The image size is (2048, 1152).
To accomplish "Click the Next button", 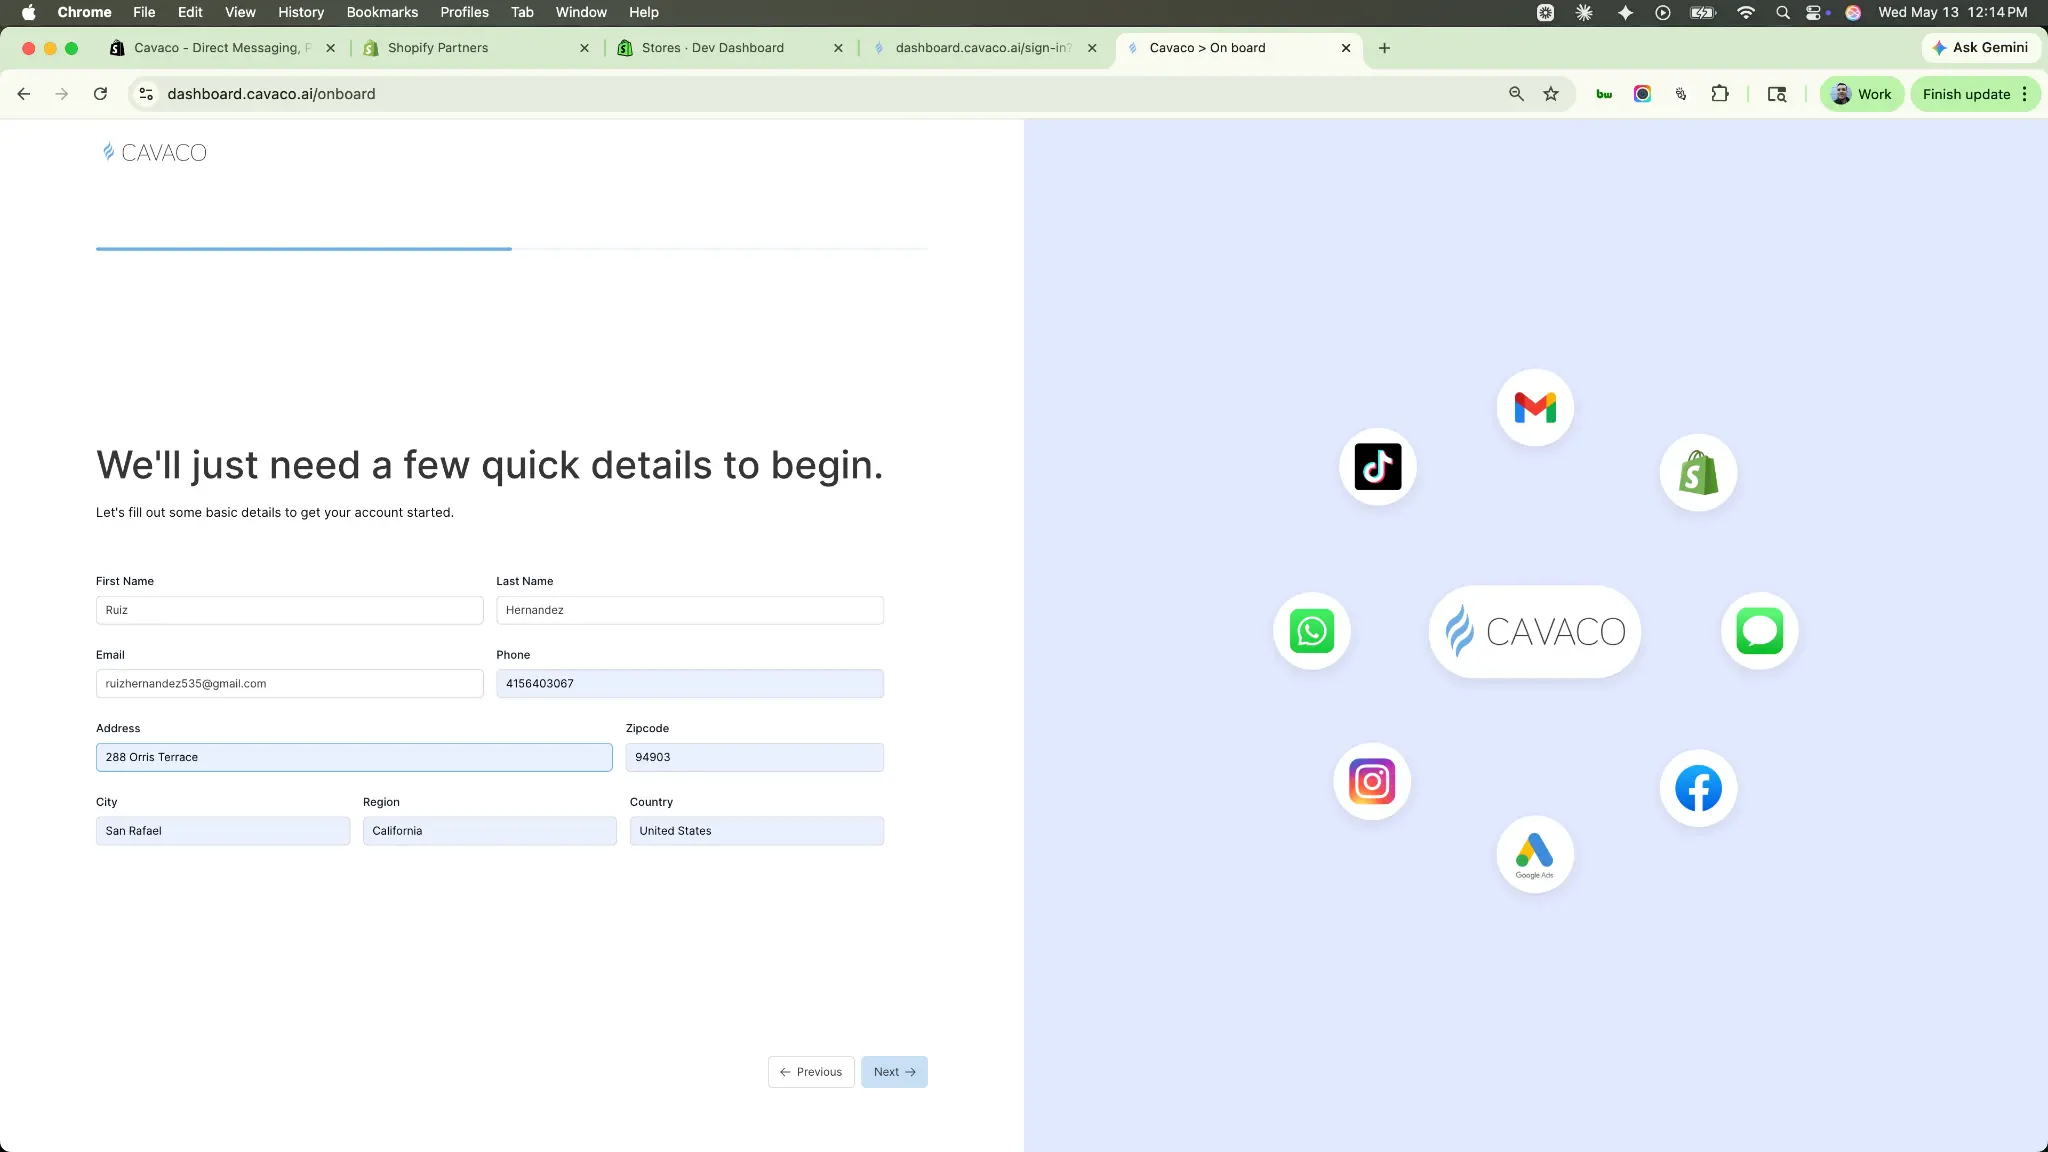I will pyautogui.click(x=894, y=1072).
